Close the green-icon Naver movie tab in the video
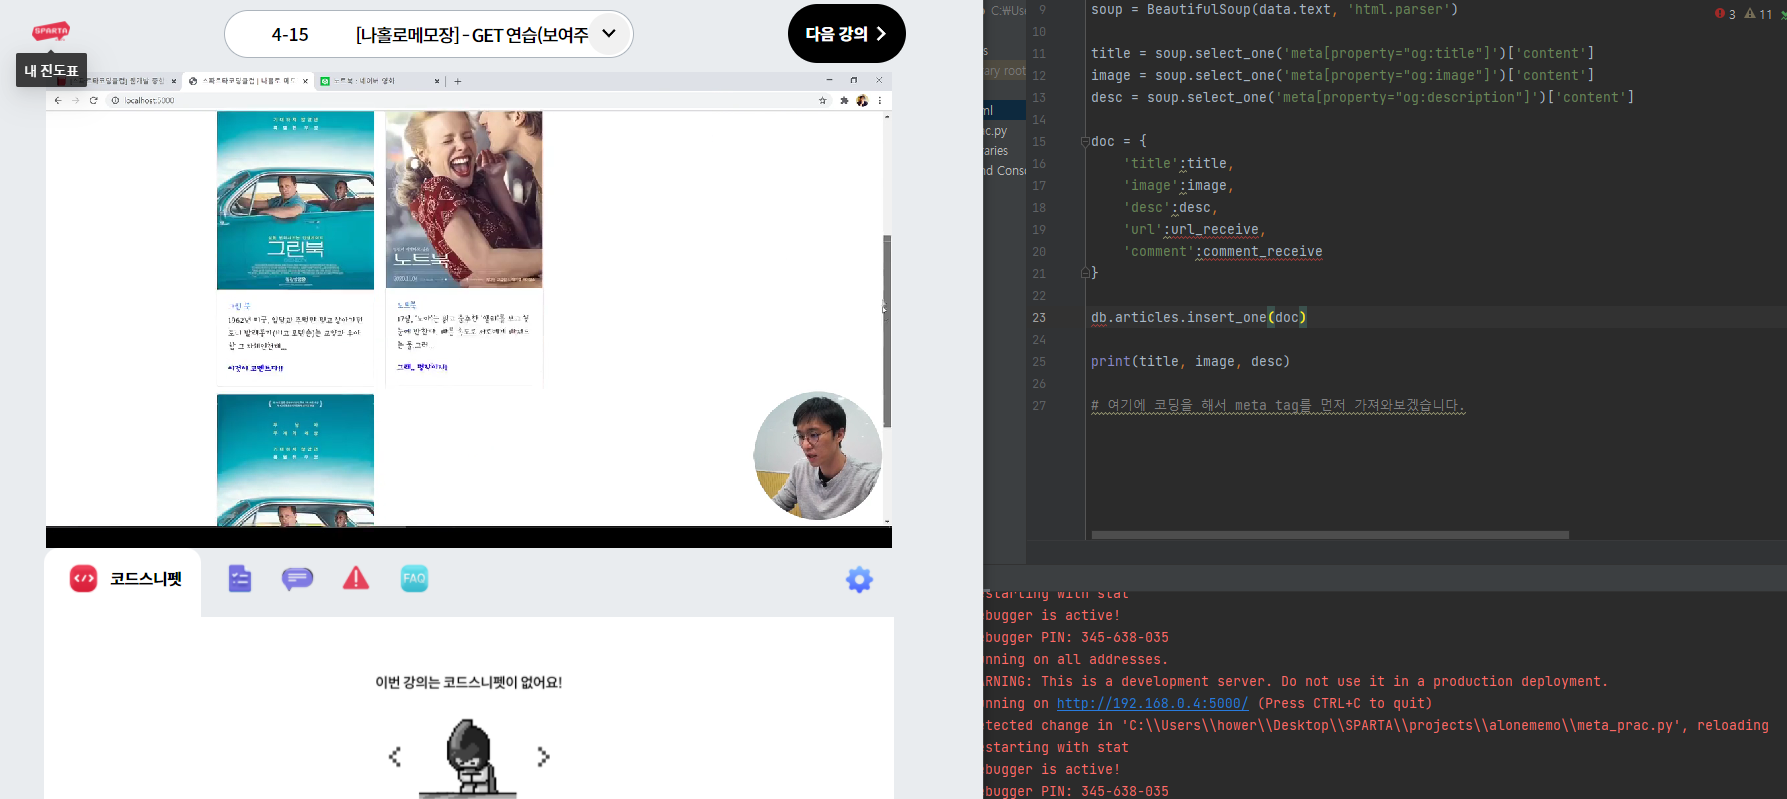Screen dimensions: 1787x799 [437, 81]
